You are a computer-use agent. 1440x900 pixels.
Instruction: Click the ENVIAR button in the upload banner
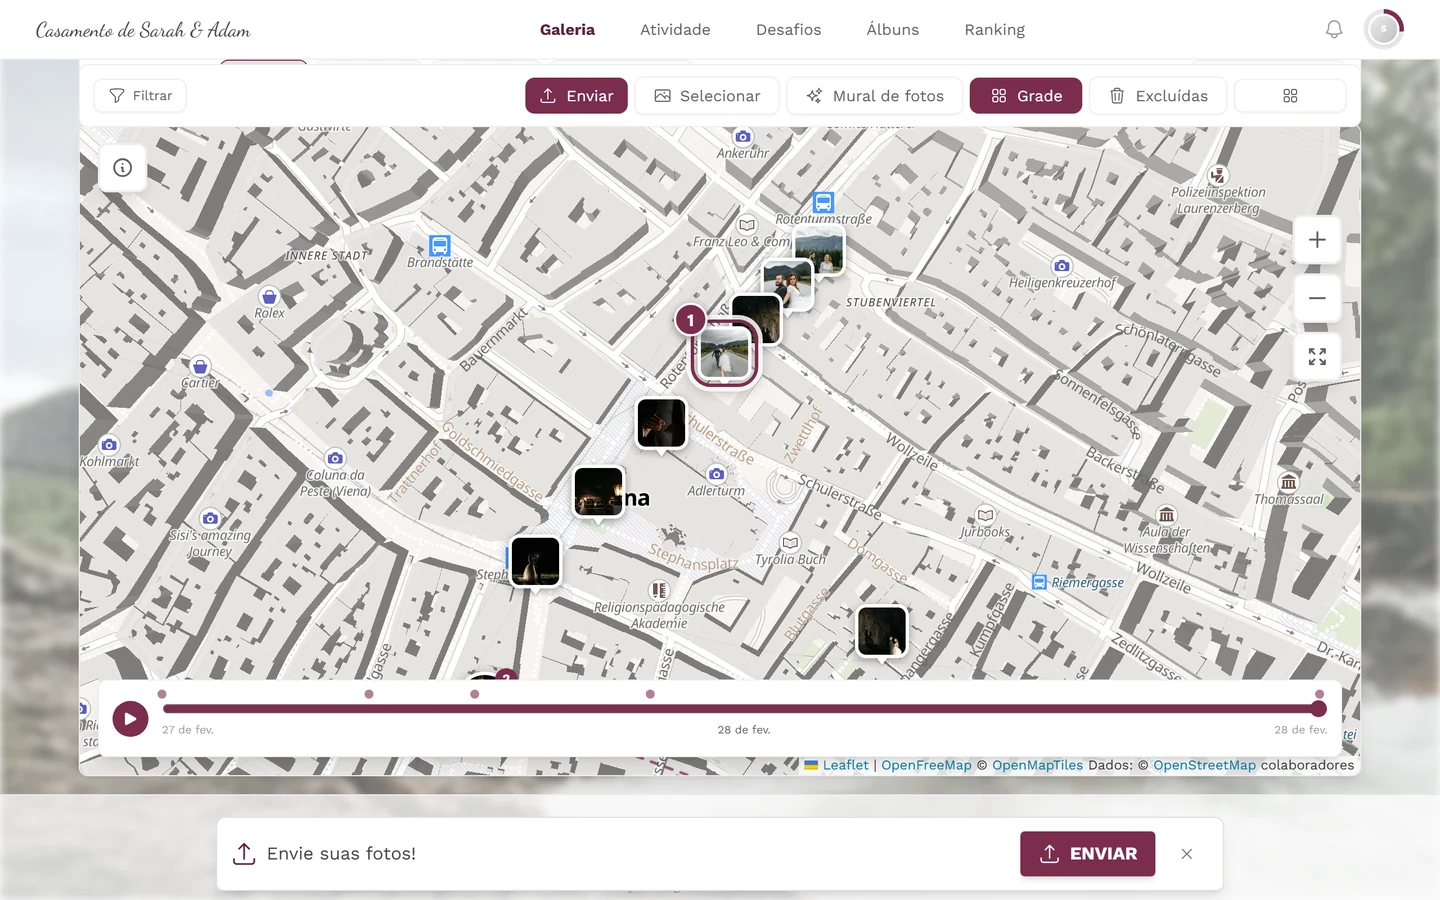pyautogui.click(x=1088, y=854)
